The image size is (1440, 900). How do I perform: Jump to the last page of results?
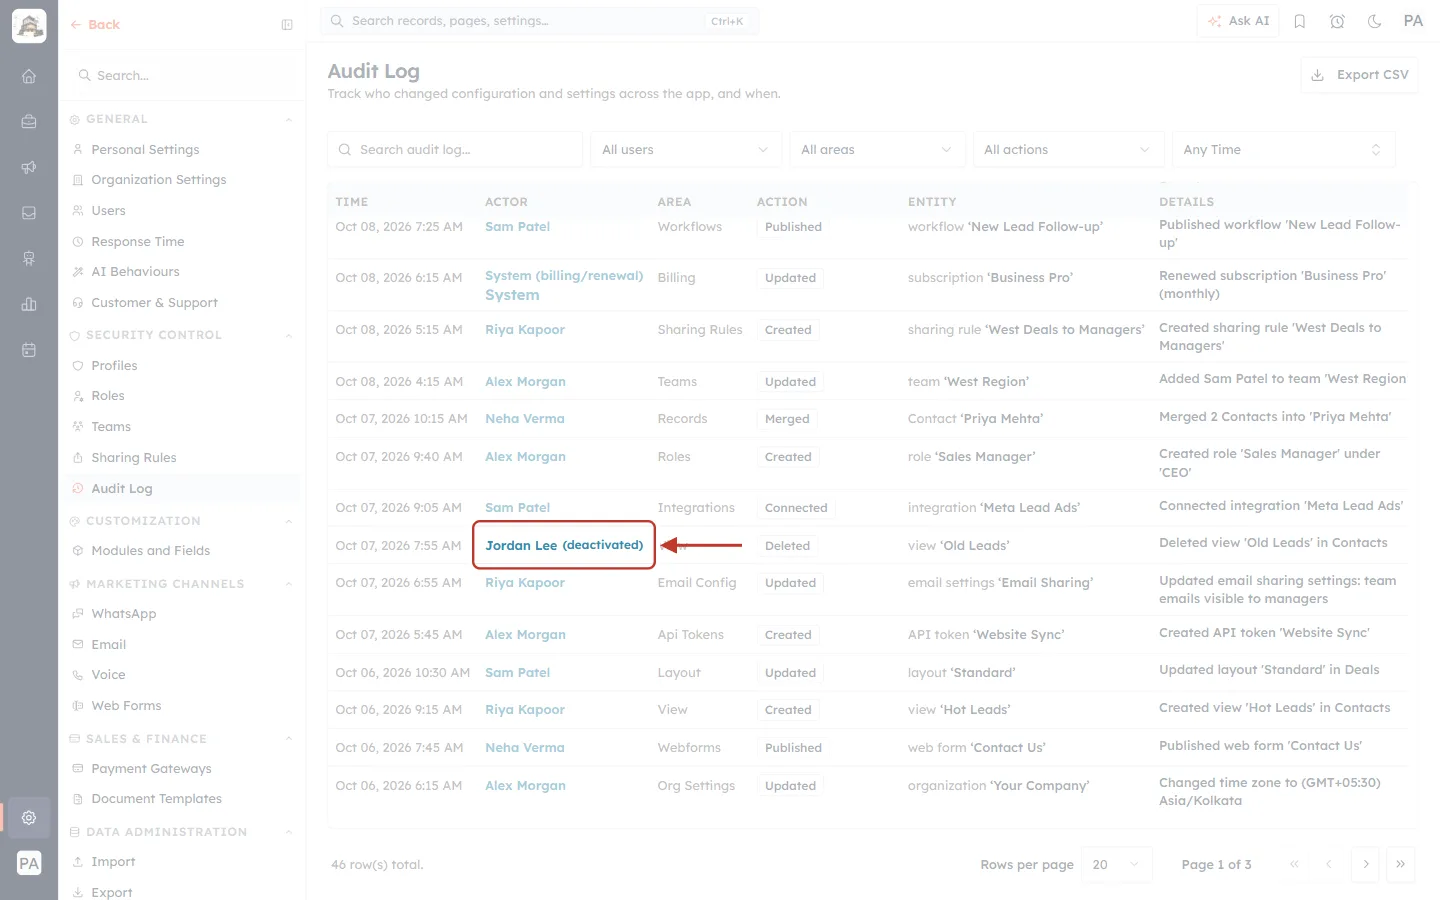[1400, 864]
